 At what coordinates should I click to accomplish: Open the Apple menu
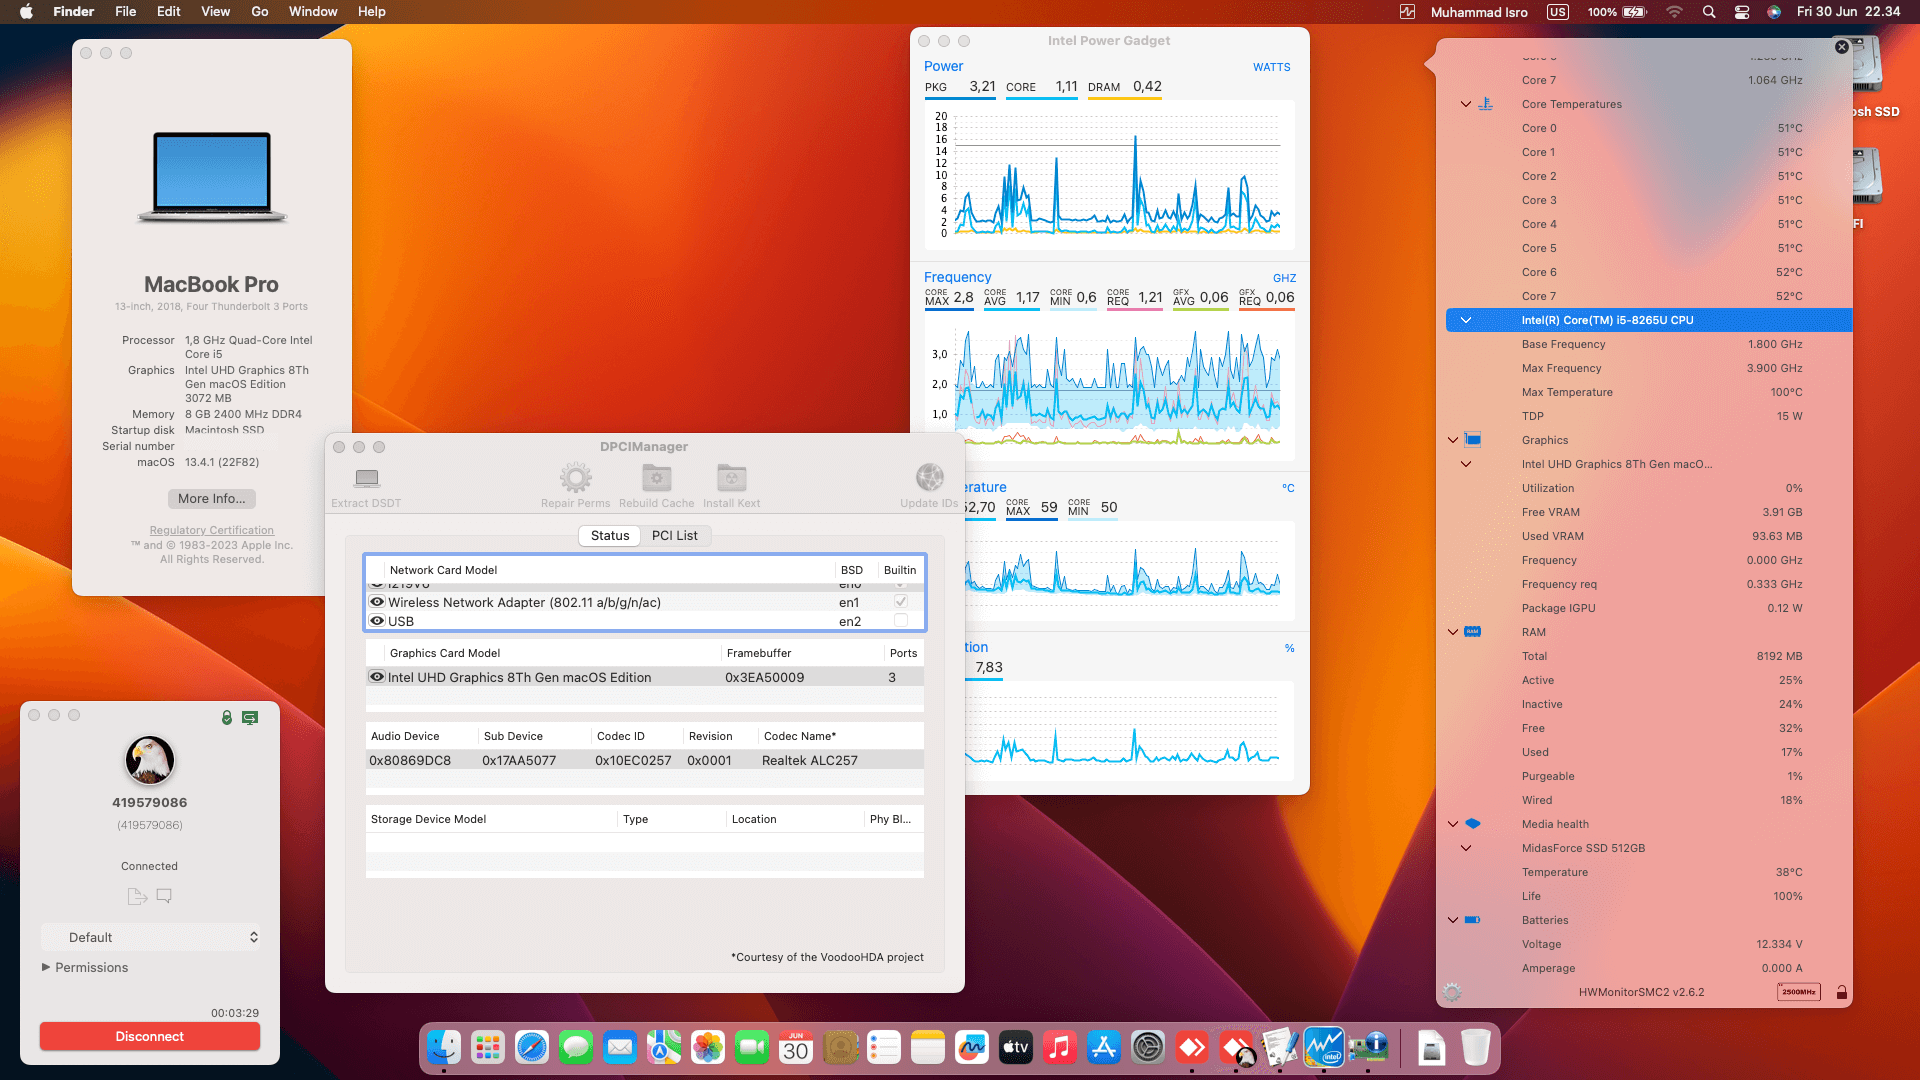(26, 12)
